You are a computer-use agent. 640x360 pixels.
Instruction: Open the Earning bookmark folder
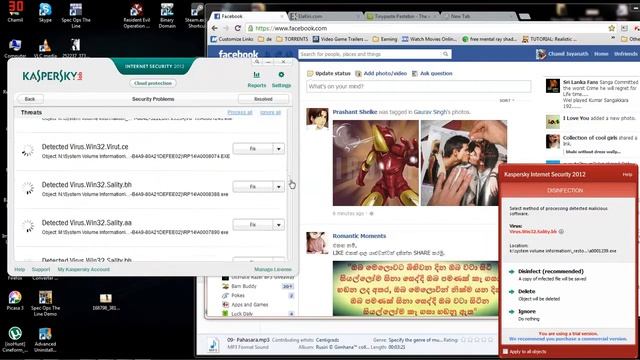pos(384,39)
